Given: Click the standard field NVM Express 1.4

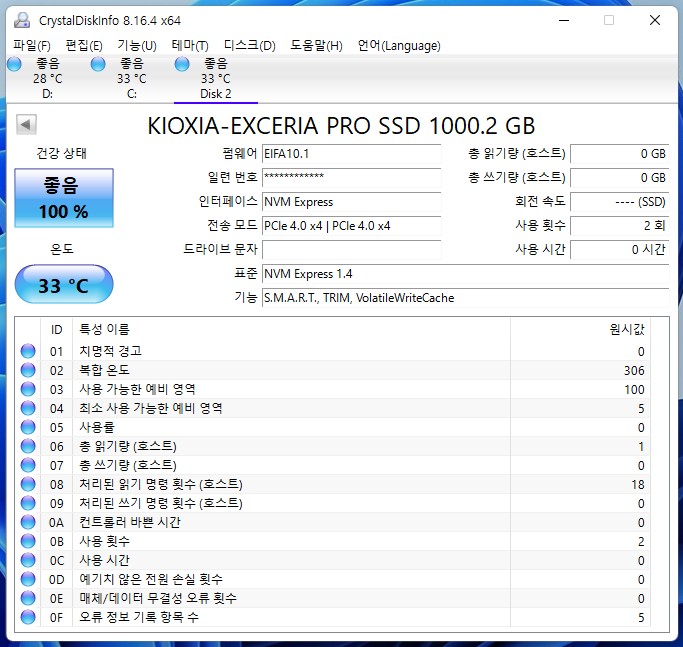Looking at the screenshot, I should point(466,274).
